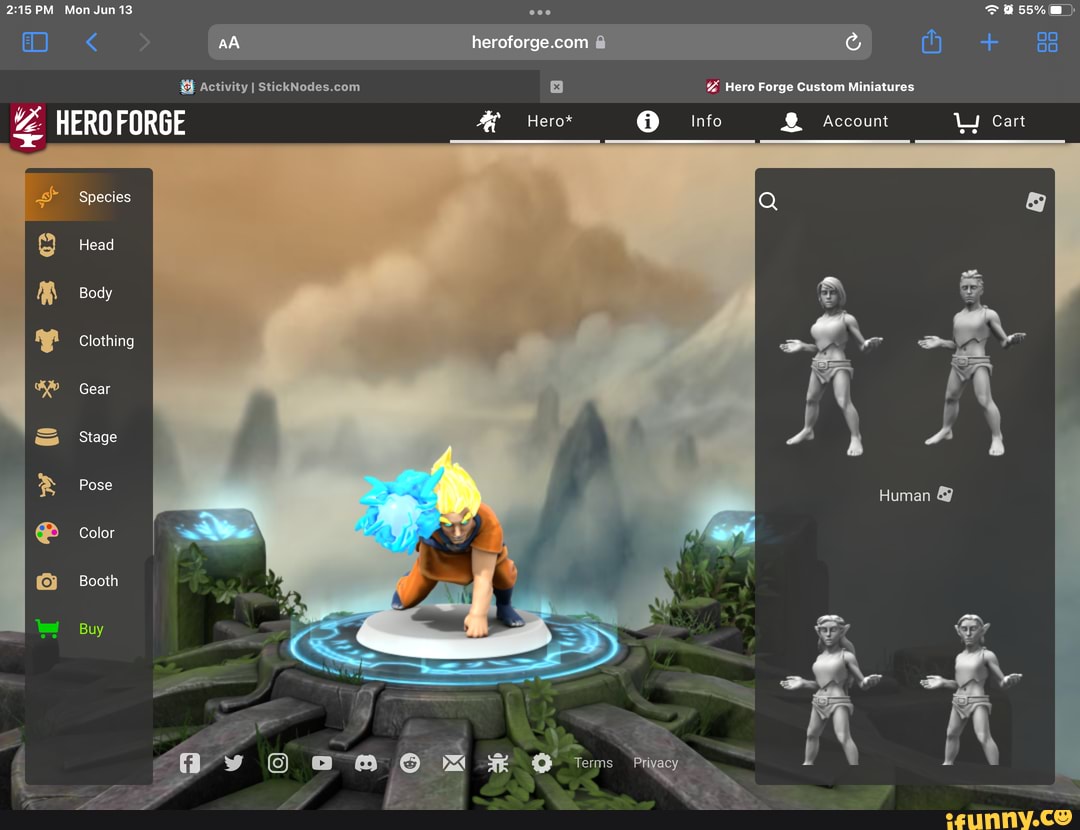Select the Gear customization option
The width and height of the screenshot is (1080, 830).
coord(88,389)
